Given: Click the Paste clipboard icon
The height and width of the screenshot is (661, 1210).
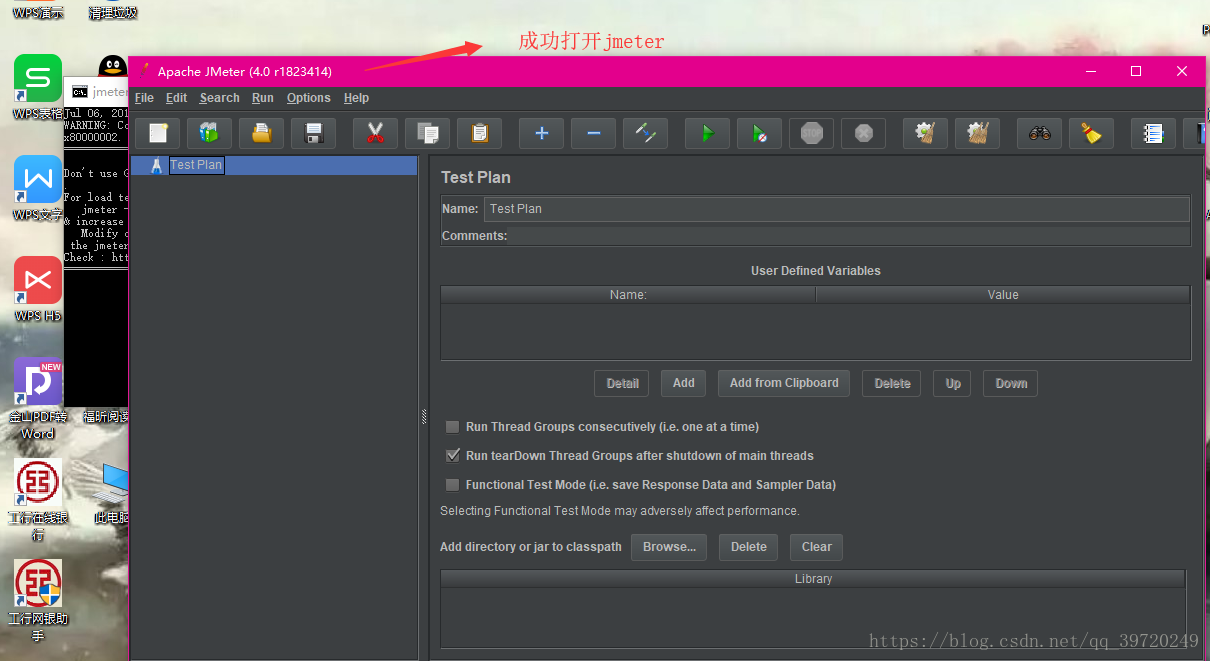Looking at the screenshot, I should pyautogui.click(x=479, y=133).
